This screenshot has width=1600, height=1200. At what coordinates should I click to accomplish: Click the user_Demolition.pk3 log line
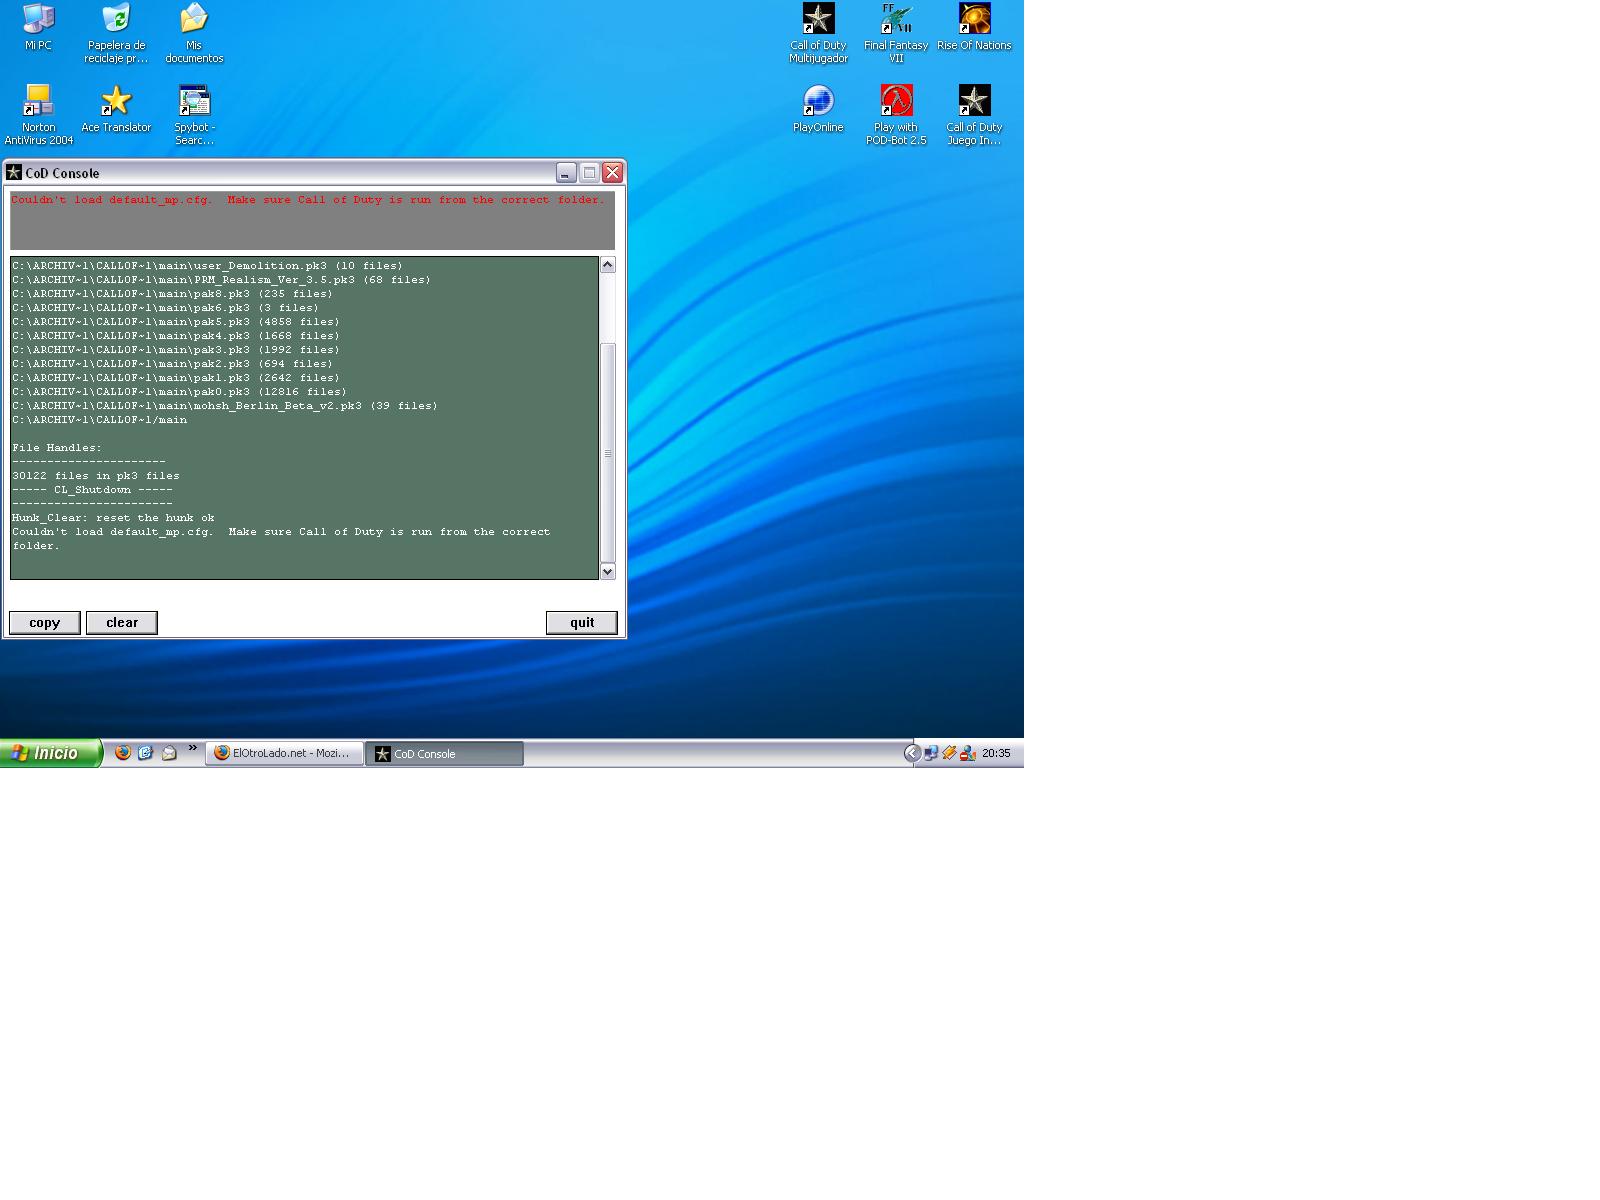(x=208, y=266)
